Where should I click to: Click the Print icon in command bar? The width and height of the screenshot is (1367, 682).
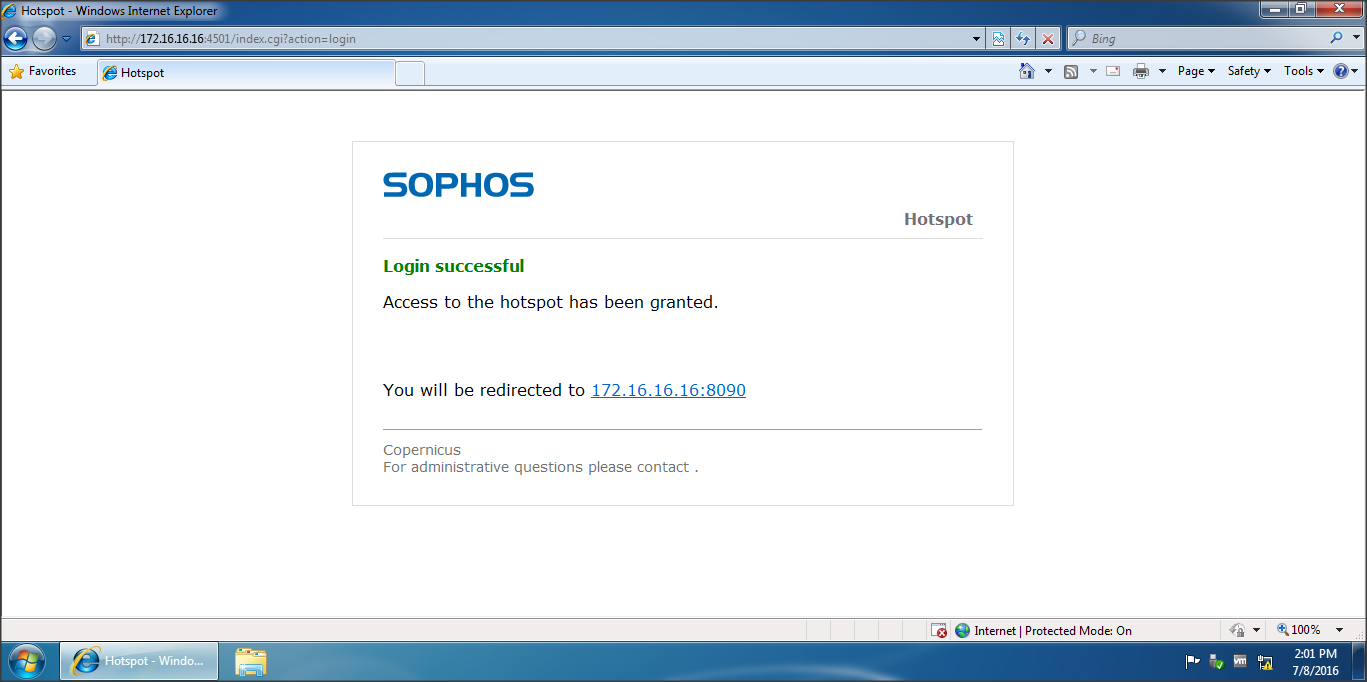click(x=1140, y=71)
